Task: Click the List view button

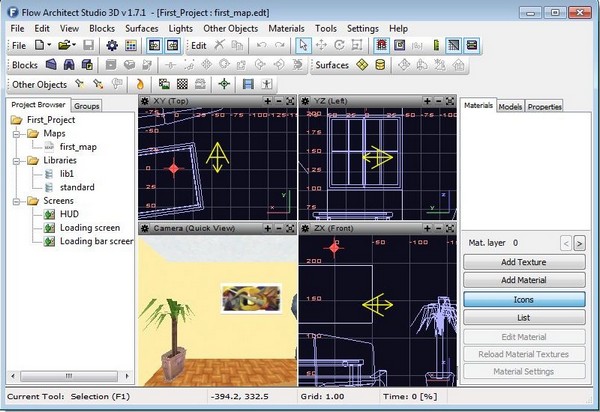Action: [524, 318]
